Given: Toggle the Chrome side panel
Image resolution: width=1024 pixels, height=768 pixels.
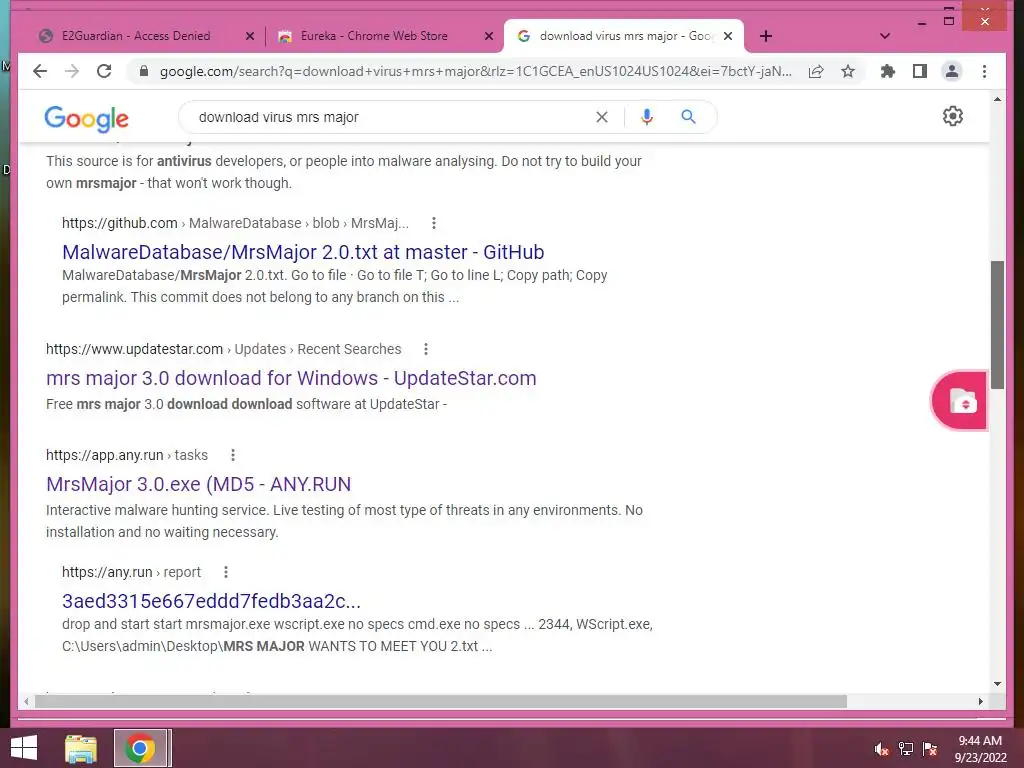Looking at the screenshot, I should point(920,71).
